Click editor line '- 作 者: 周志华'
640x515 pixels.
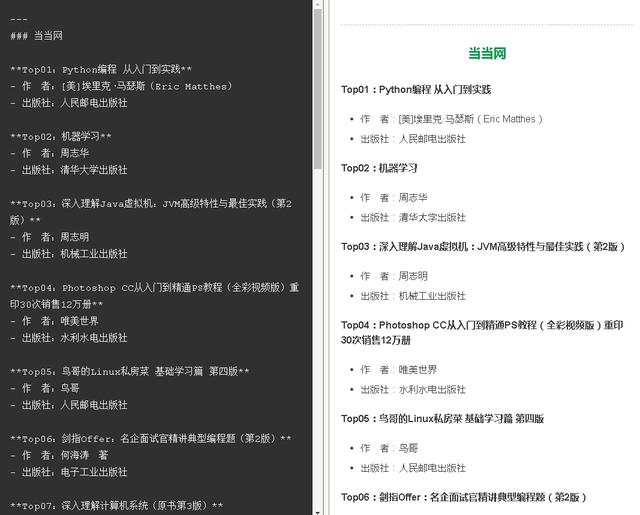(49, 153)
